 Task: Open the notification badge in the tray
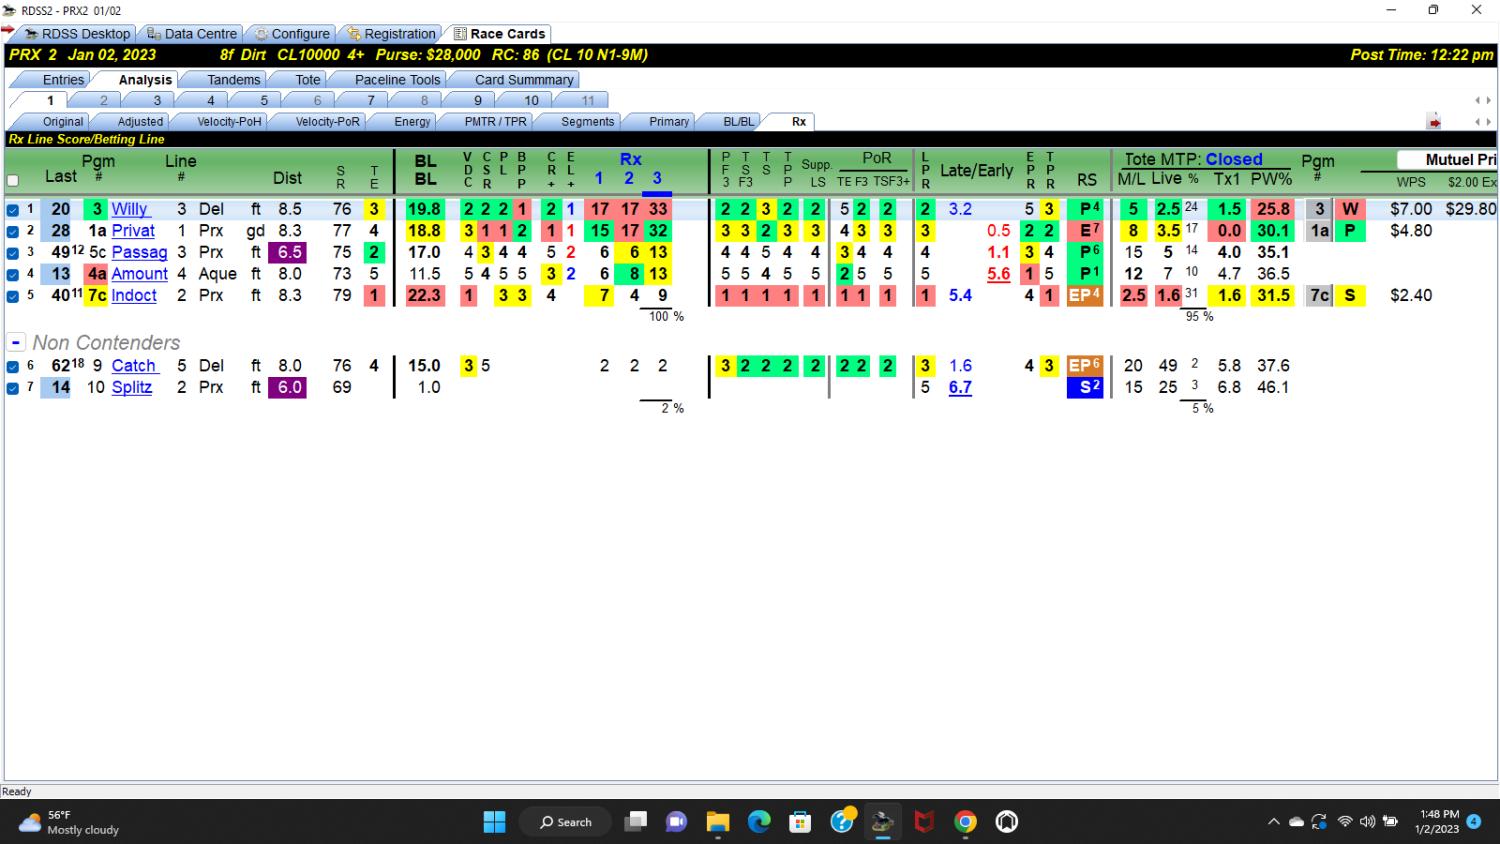point(1473,822)
